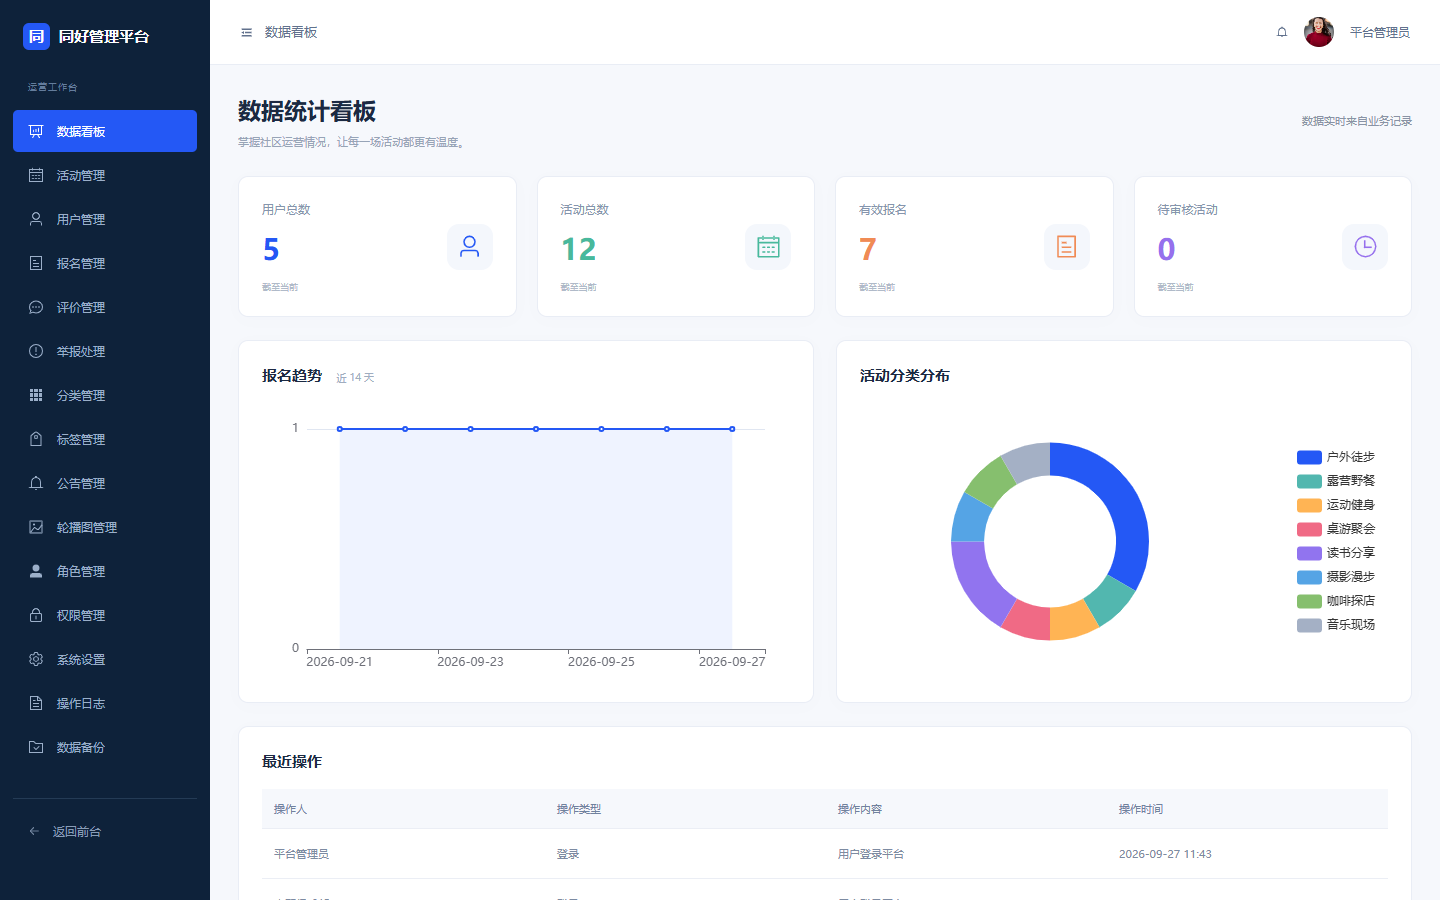Toggle the 露营野餐 legend item
The image size is (1440, 900).
pos(1336,481)
